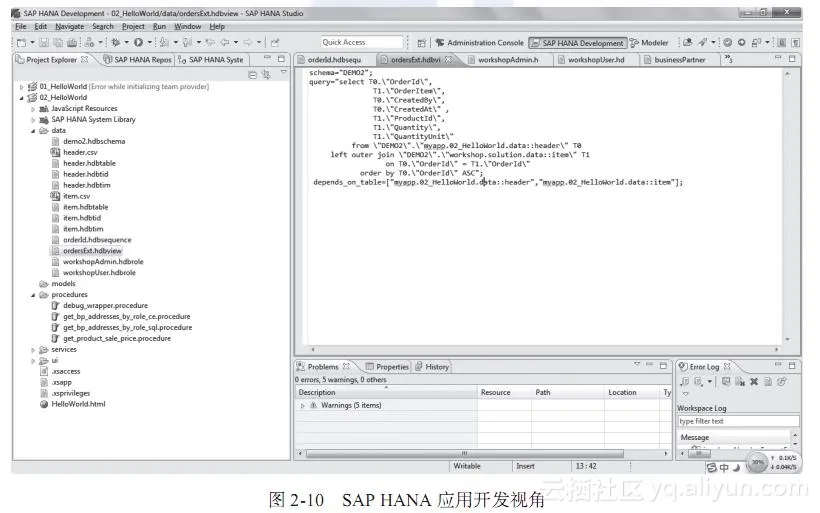Open the Help menu
The width and height of the screenshot is (820, 513).
(x=217, y=27)
